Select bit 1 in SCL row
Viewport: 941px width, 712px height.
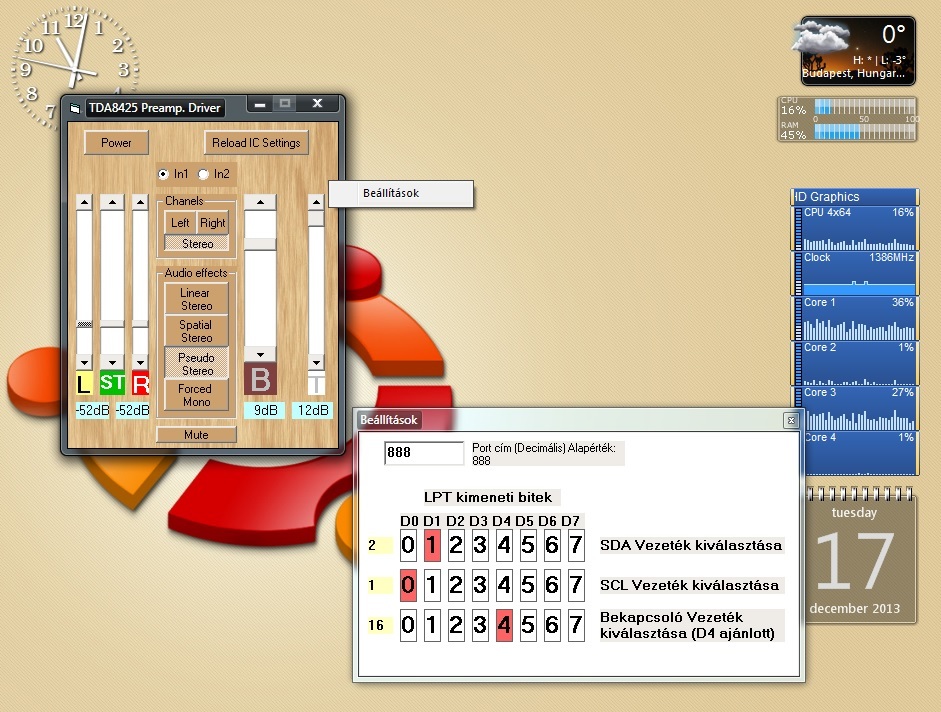click(x=432, y=585)
